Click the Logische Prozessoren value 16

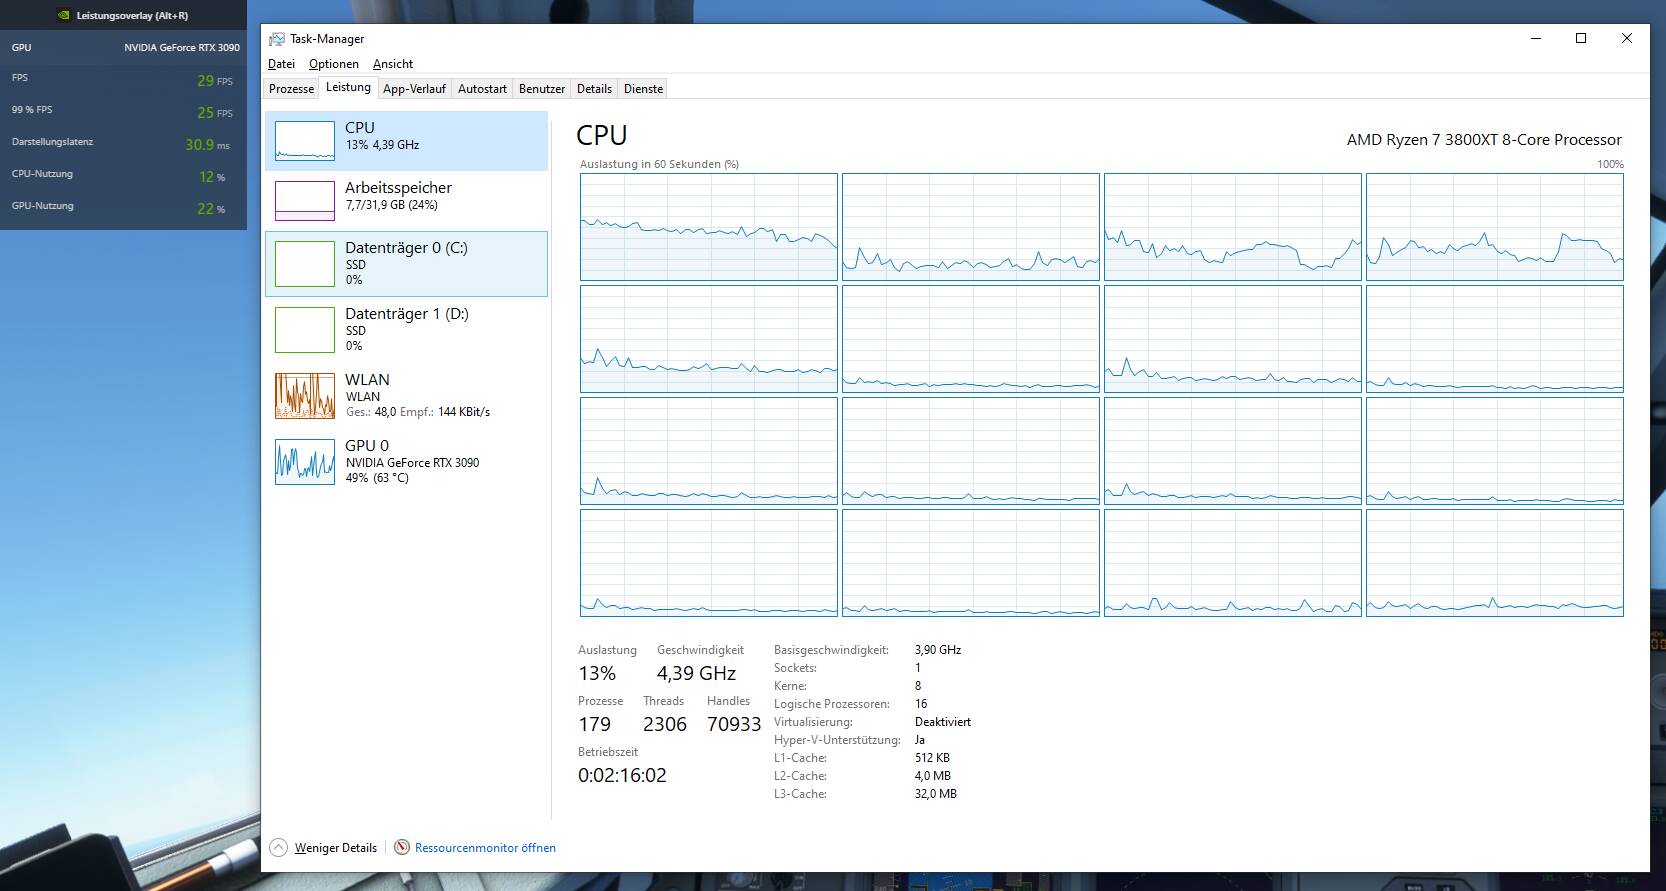[921, 704]
